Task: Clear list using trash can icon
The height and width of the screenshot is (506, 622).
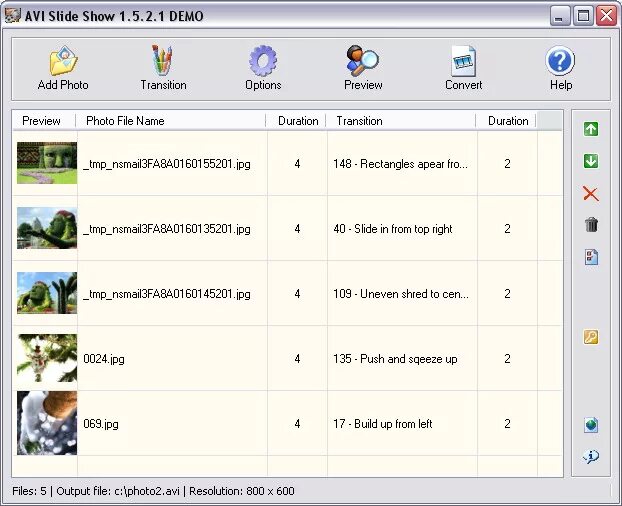Action: click(x=591, y=224)
